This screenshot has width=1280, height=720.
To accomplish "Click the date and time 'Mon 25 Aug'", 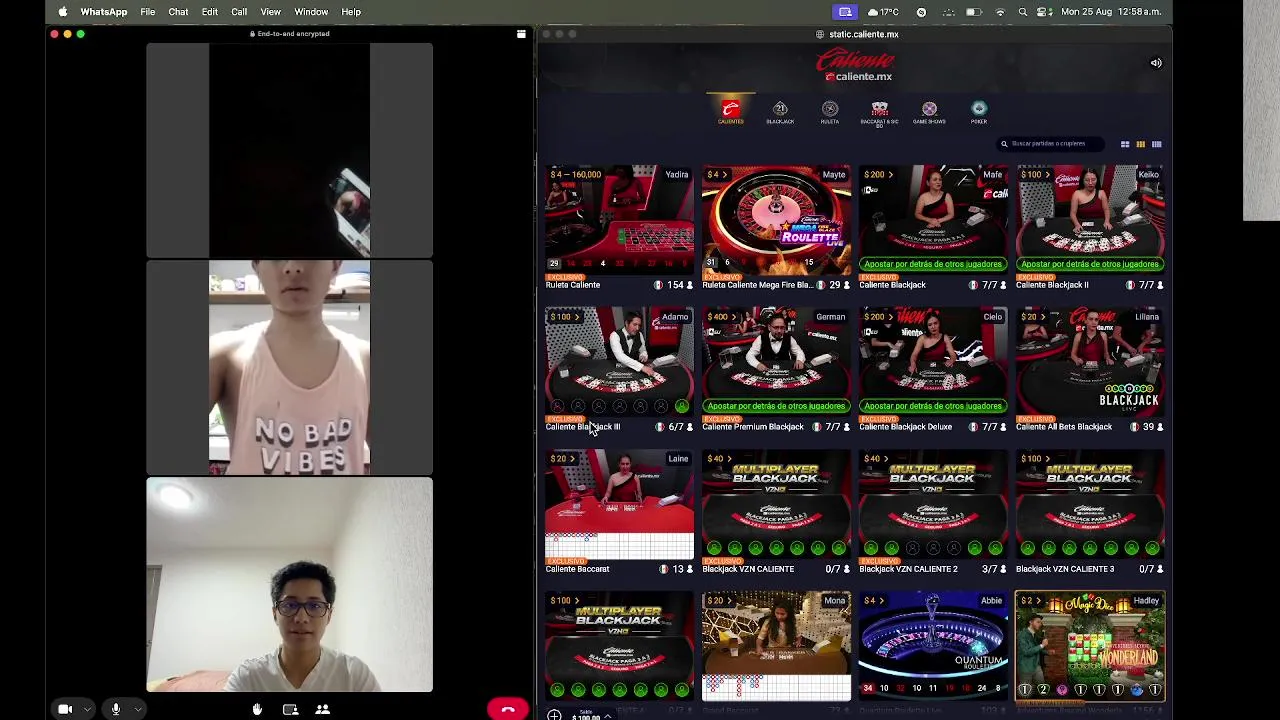I will coord(1110,12).
